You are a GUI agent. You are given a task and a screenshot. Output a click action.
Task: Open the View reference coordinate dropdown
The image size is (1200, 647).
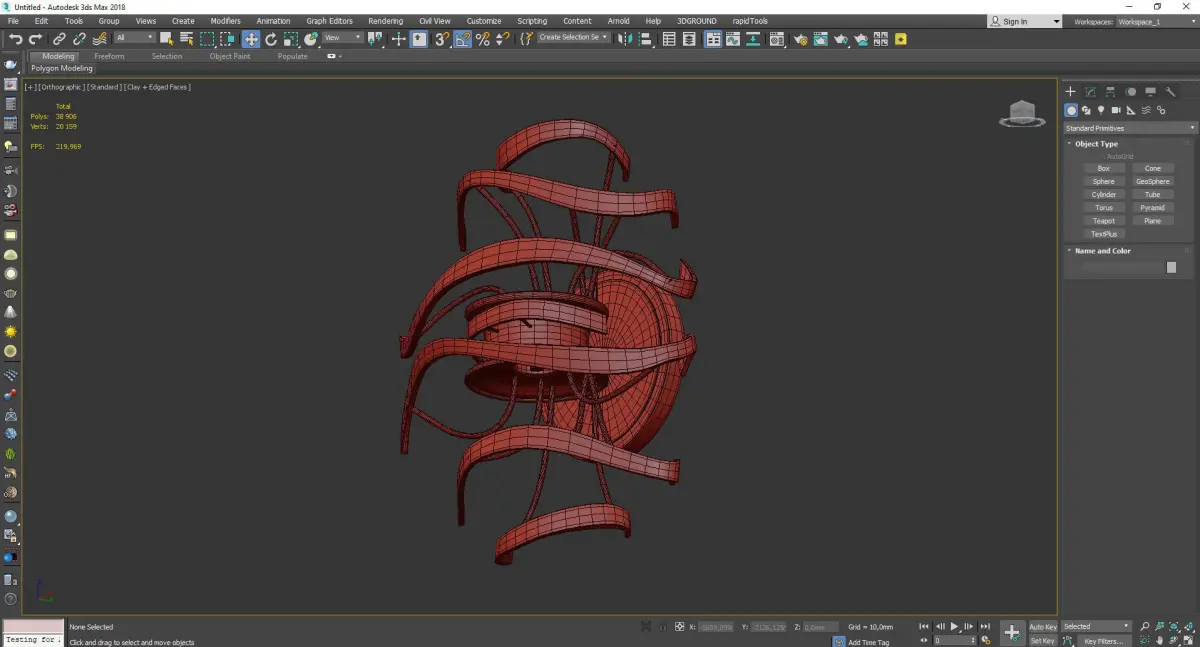[x=342, y=38]
